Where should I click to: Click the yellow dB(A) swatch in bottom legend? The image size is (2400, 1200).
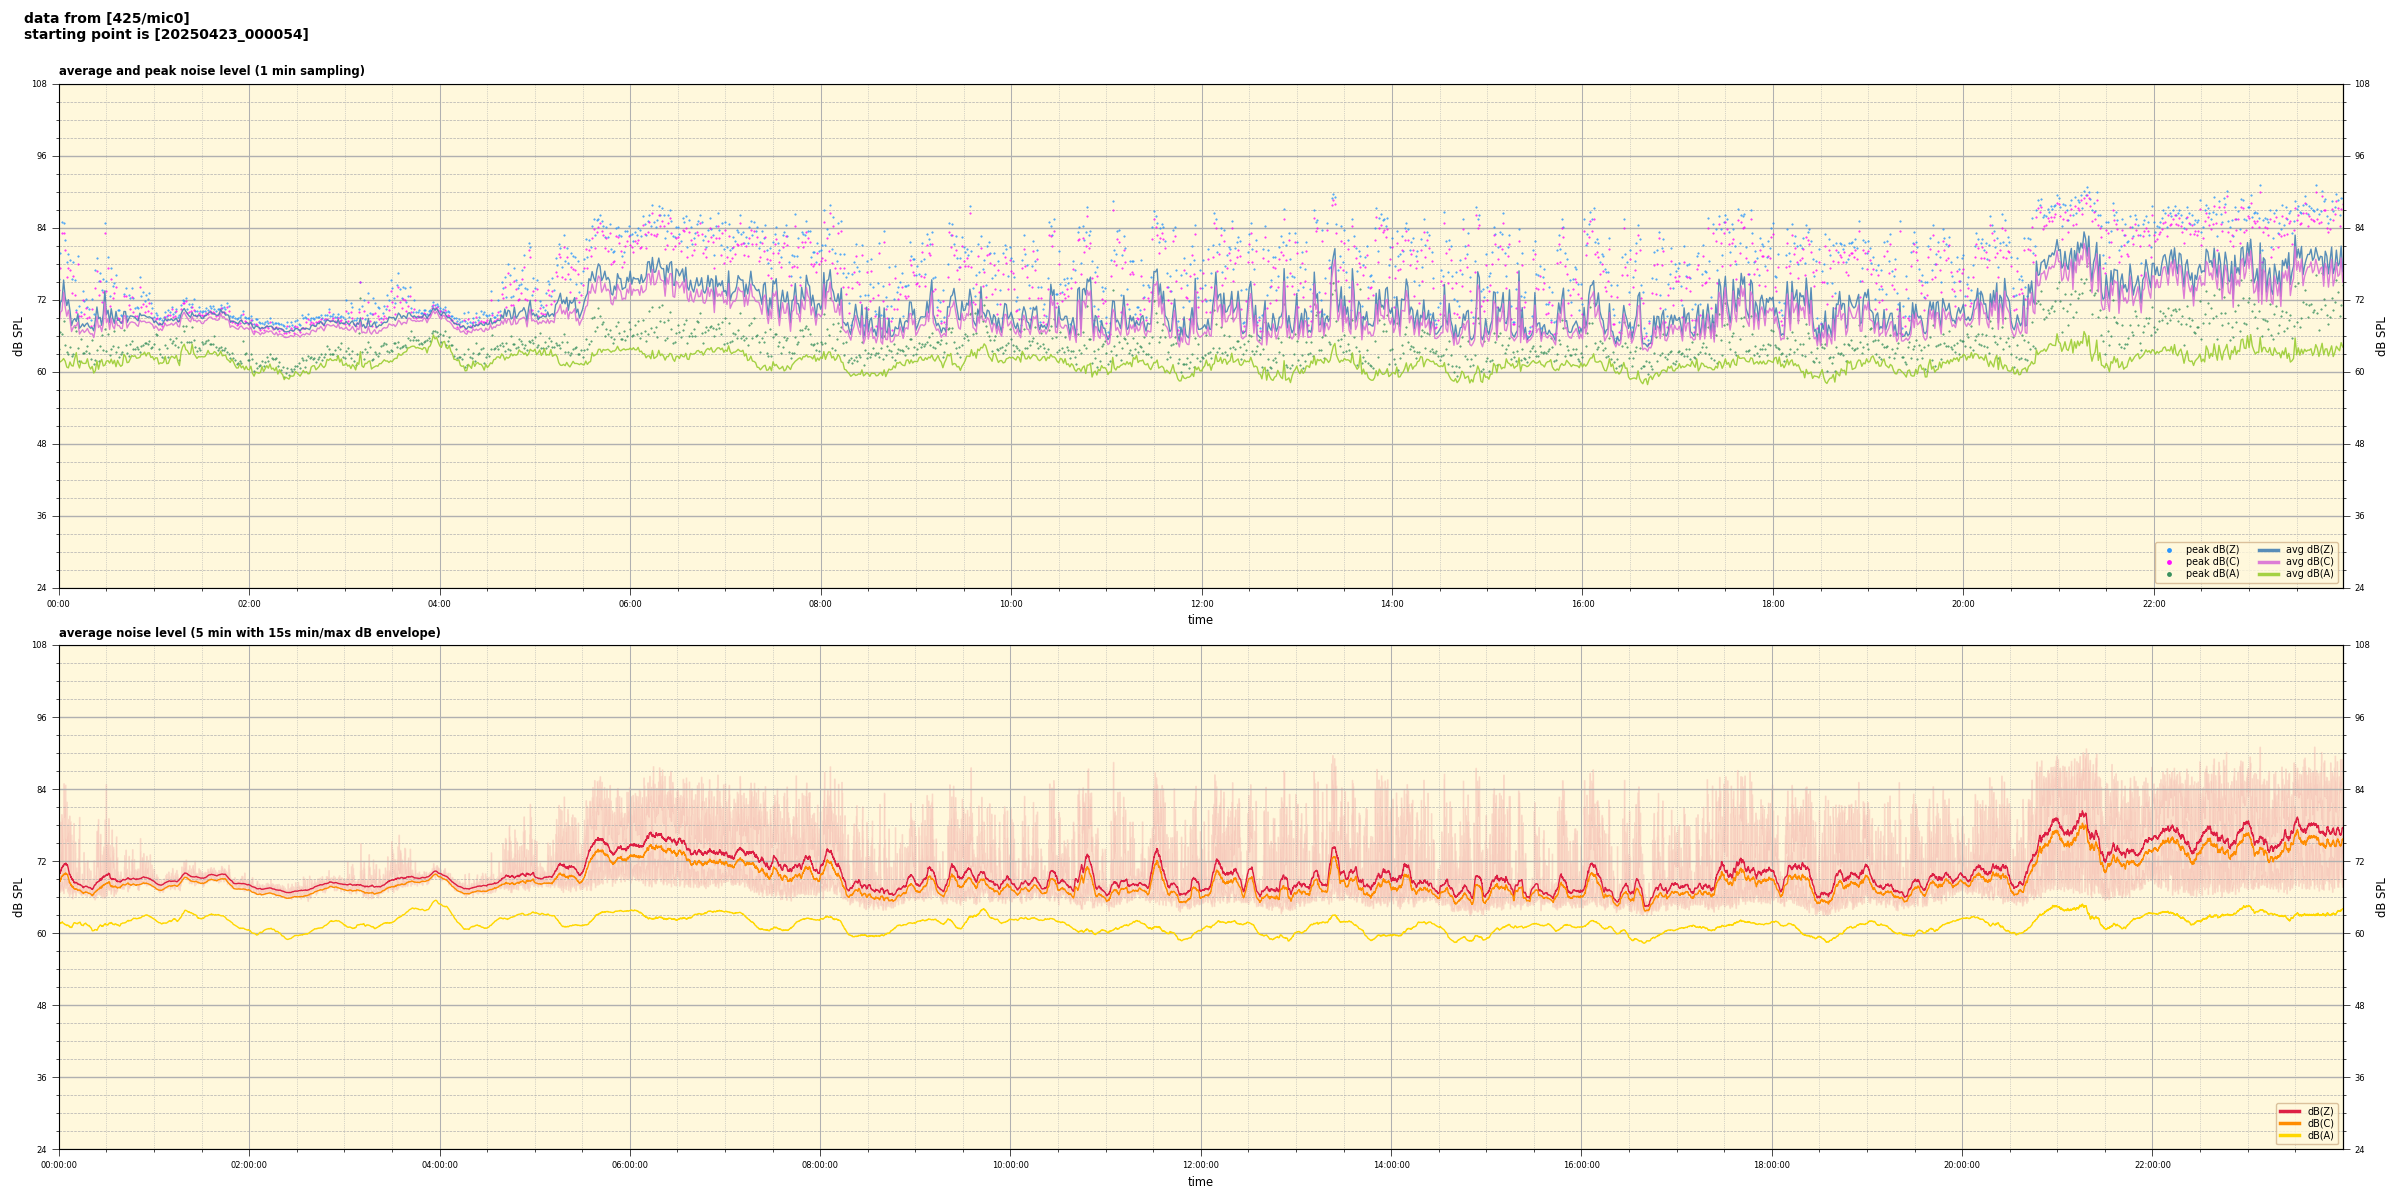[2290, 1135]
